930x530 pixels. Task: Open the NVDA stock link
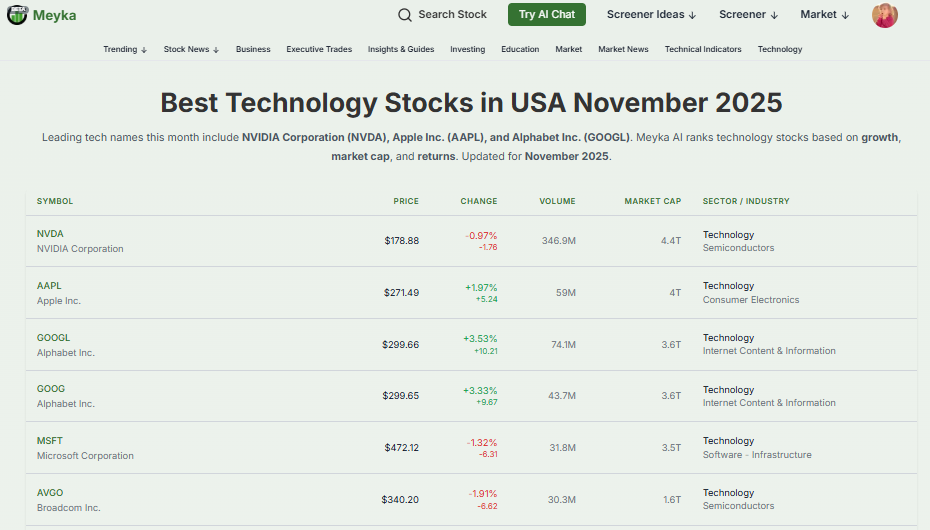click(50, 234)
